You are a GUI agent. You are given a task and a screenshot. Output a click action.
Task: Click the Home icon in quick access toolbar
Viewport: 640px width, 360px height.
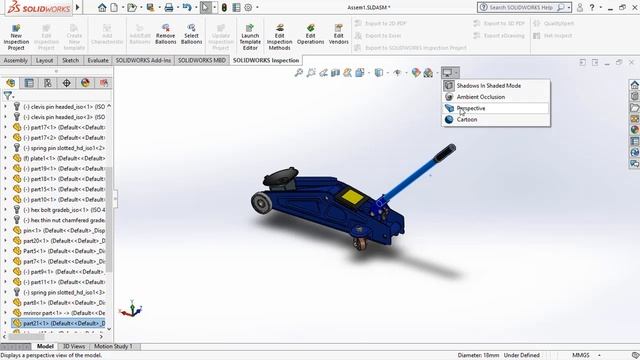point(102,7)
